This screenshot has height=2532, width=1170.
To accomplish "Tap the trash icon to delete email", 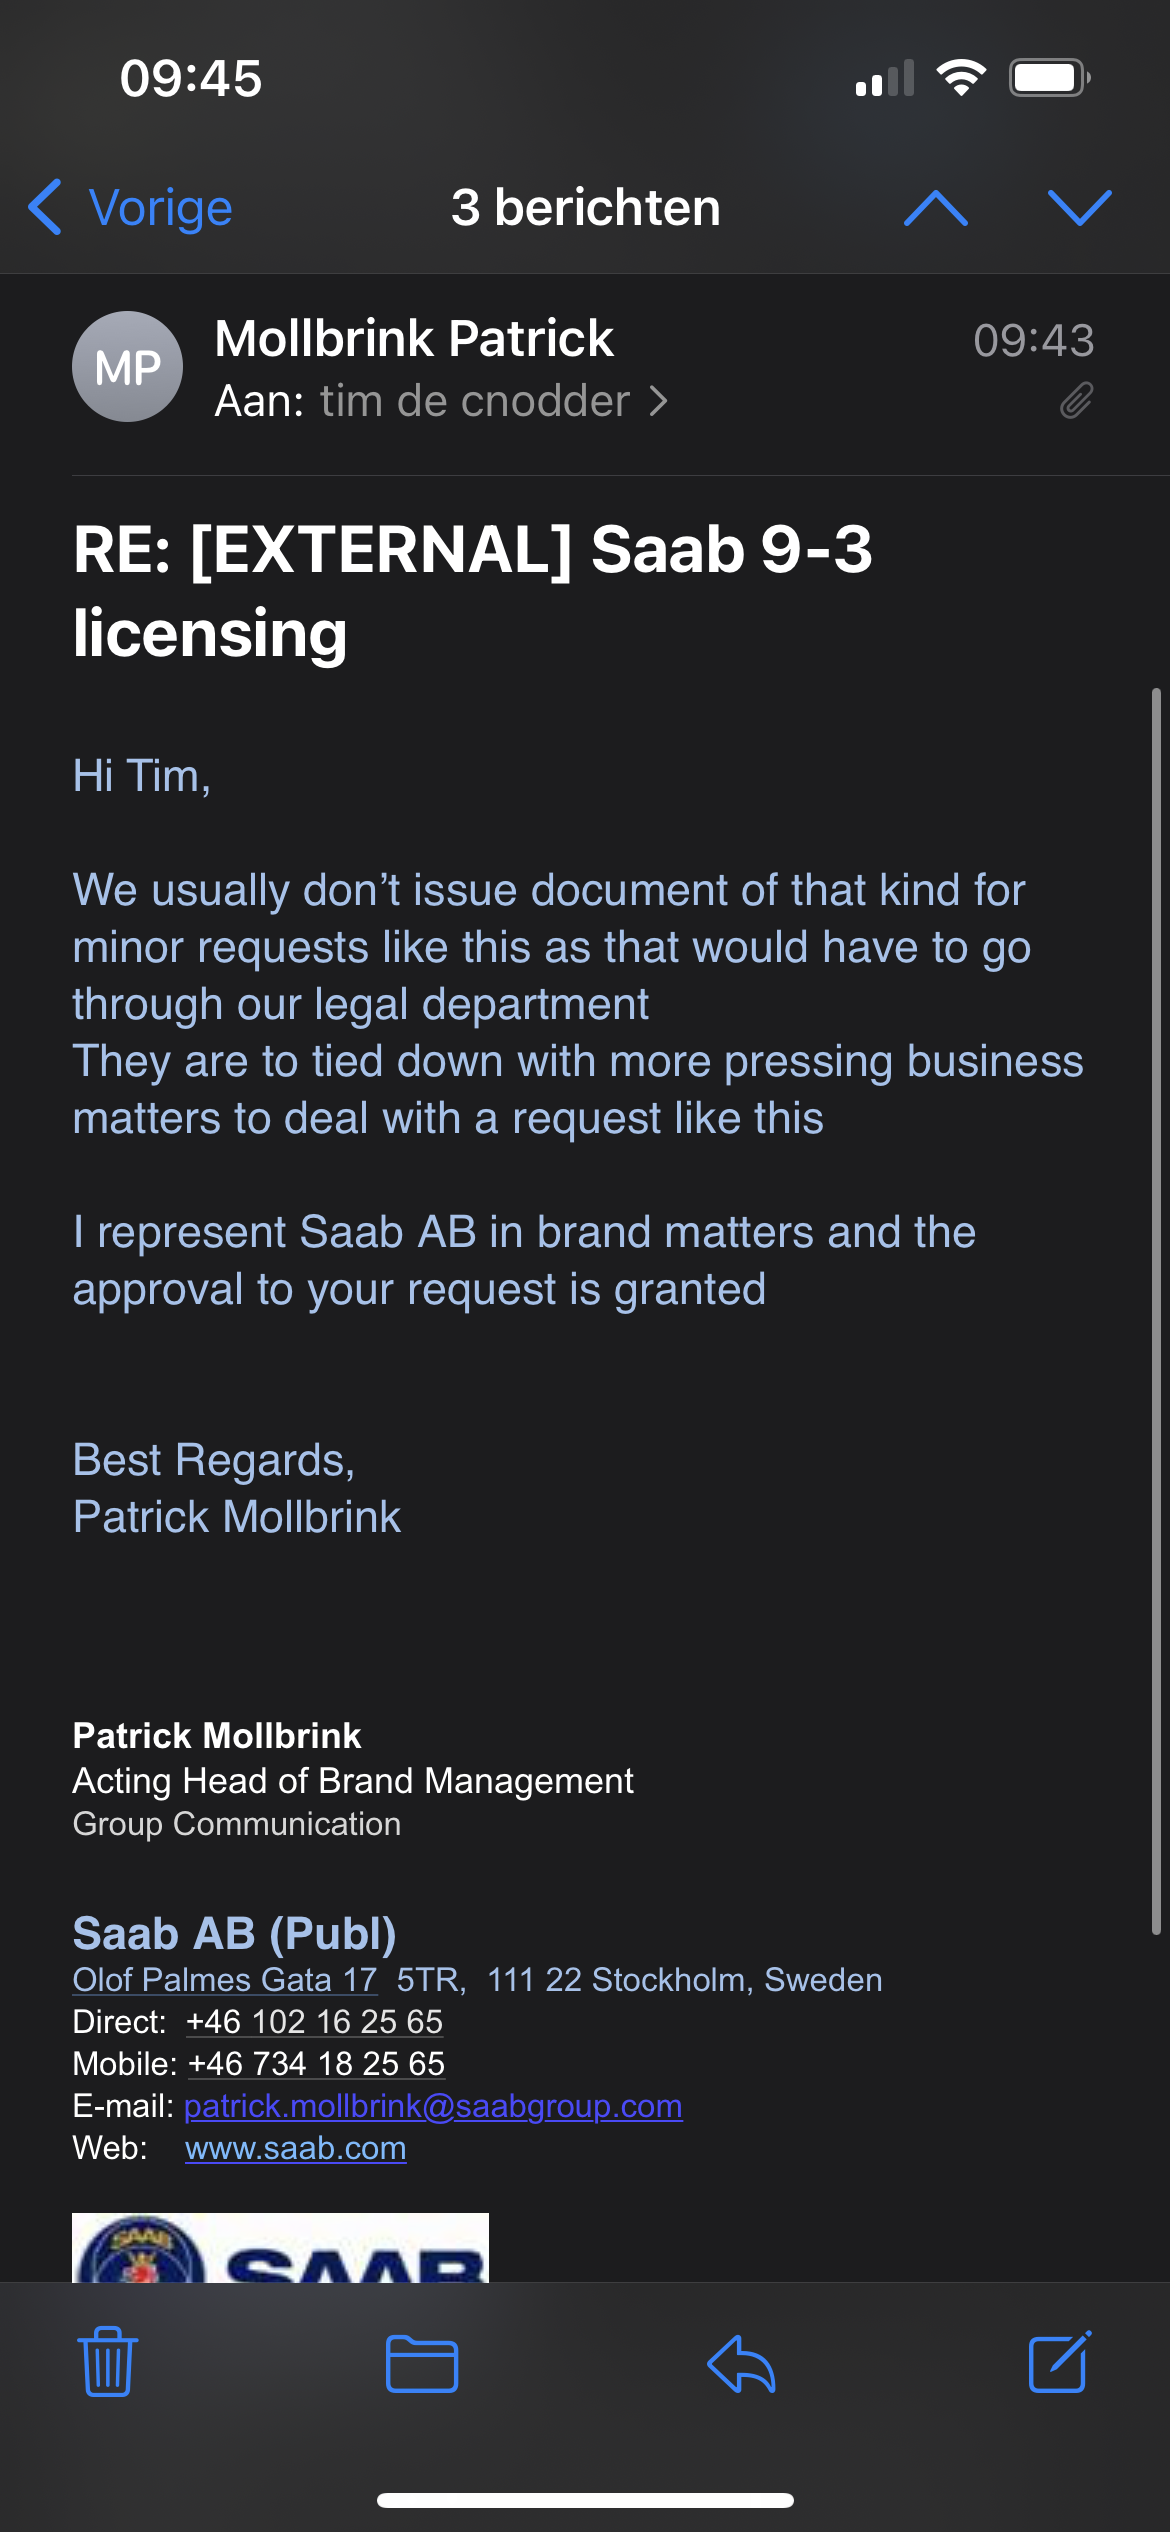I will [108, 2362].
